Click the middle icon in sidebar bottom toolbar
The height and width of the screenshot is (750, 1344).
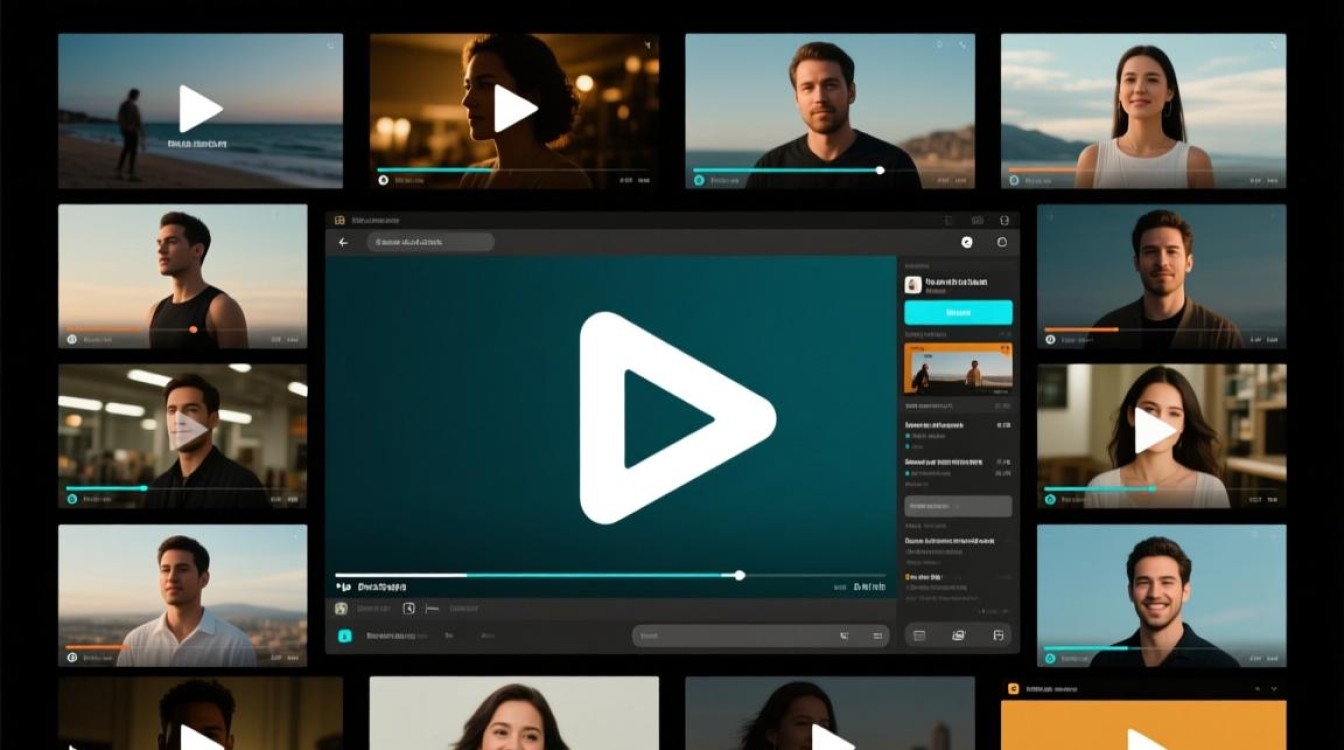tap(958, 635)
